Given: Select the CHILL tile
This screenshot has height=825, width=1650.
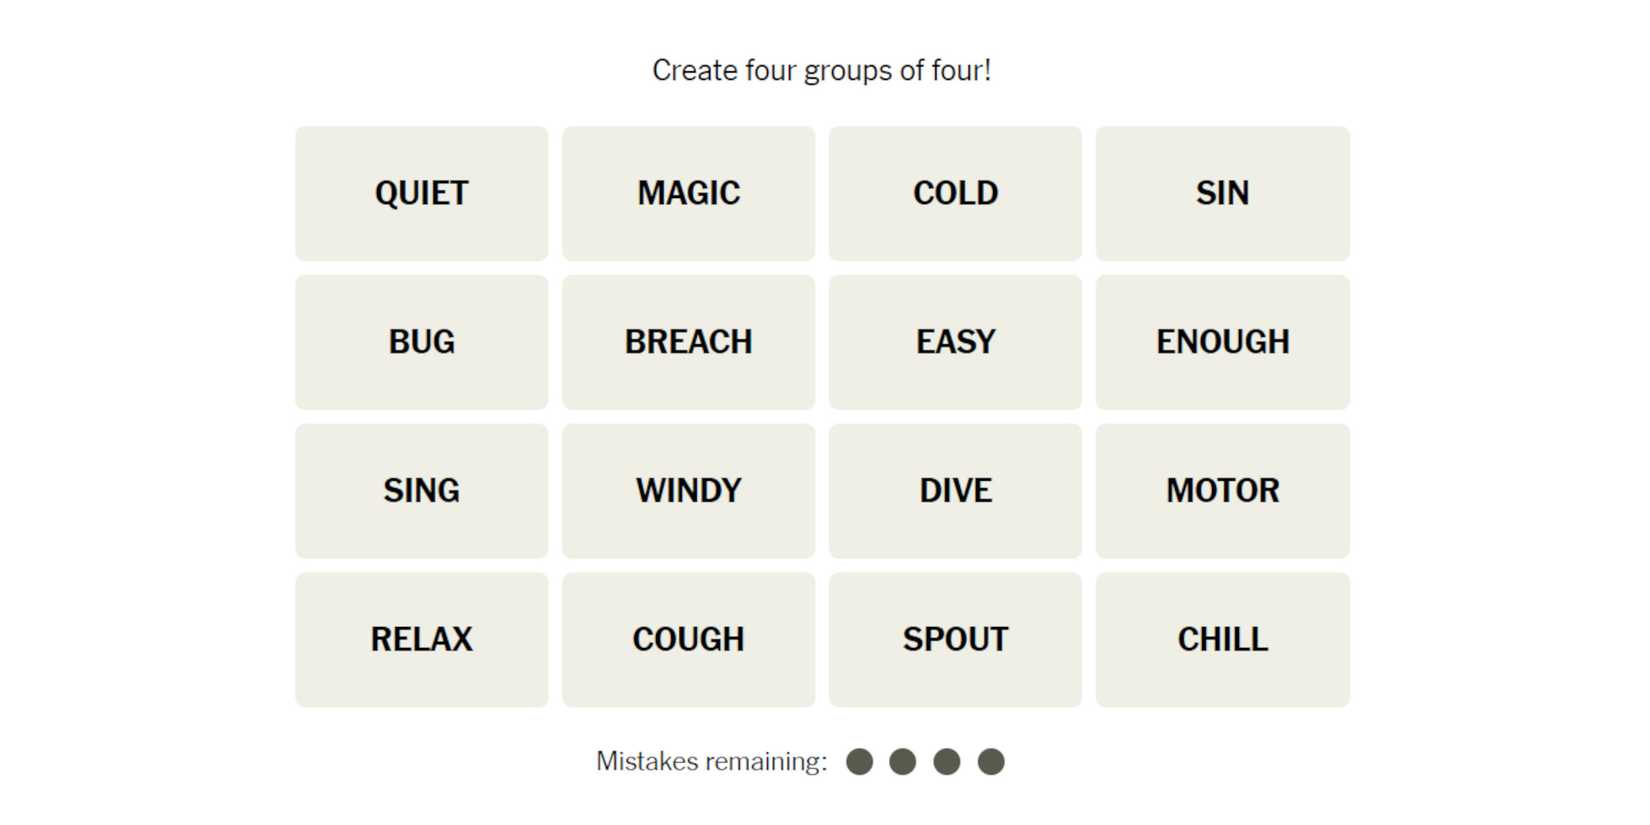Looking at the screenshot, I should (1222, 640).
